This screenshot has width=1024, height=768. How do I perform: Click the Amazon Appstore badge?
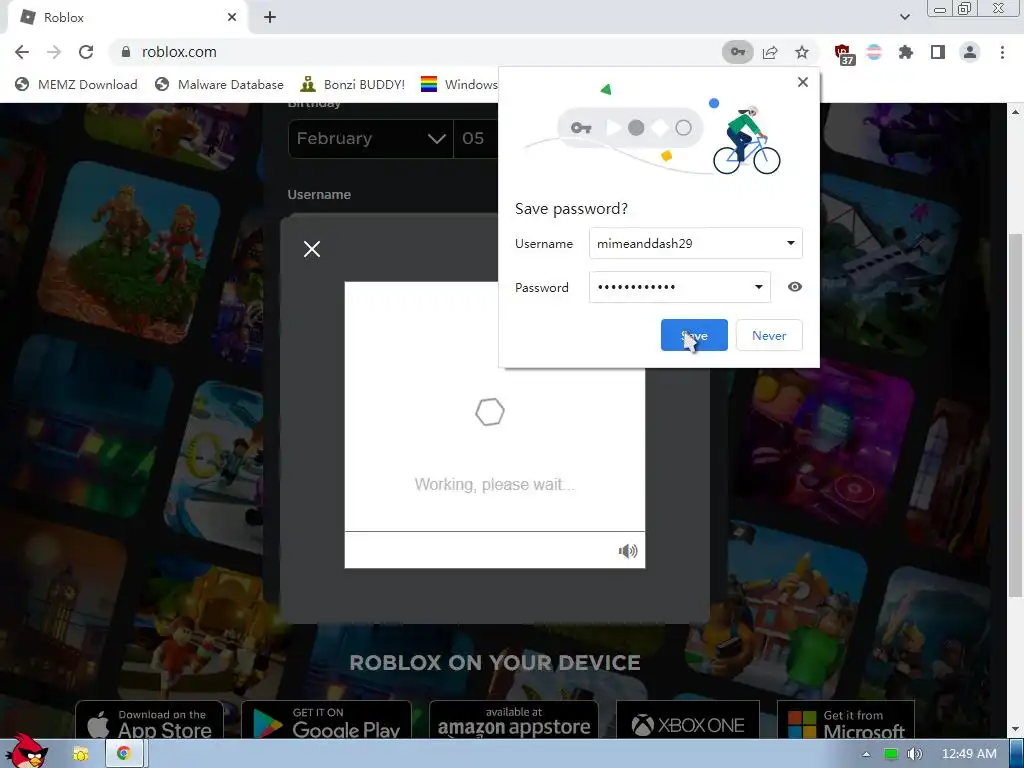pos(514,721)
